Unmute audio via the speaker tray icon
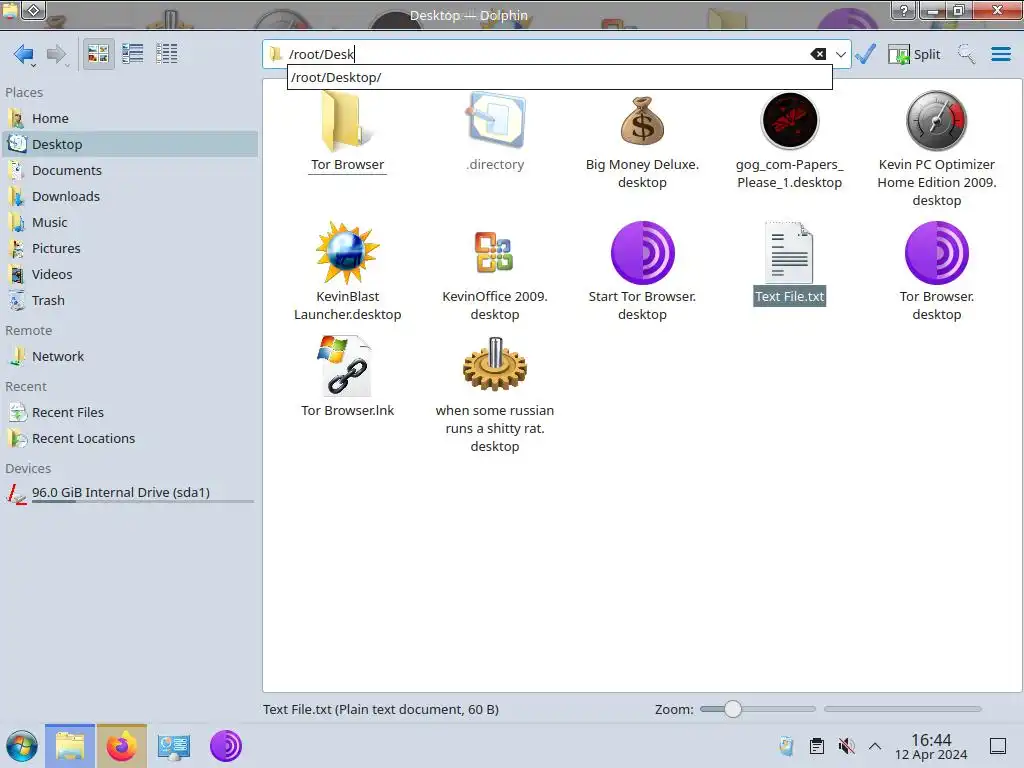1024x768 pixels. tap(846, 746)
